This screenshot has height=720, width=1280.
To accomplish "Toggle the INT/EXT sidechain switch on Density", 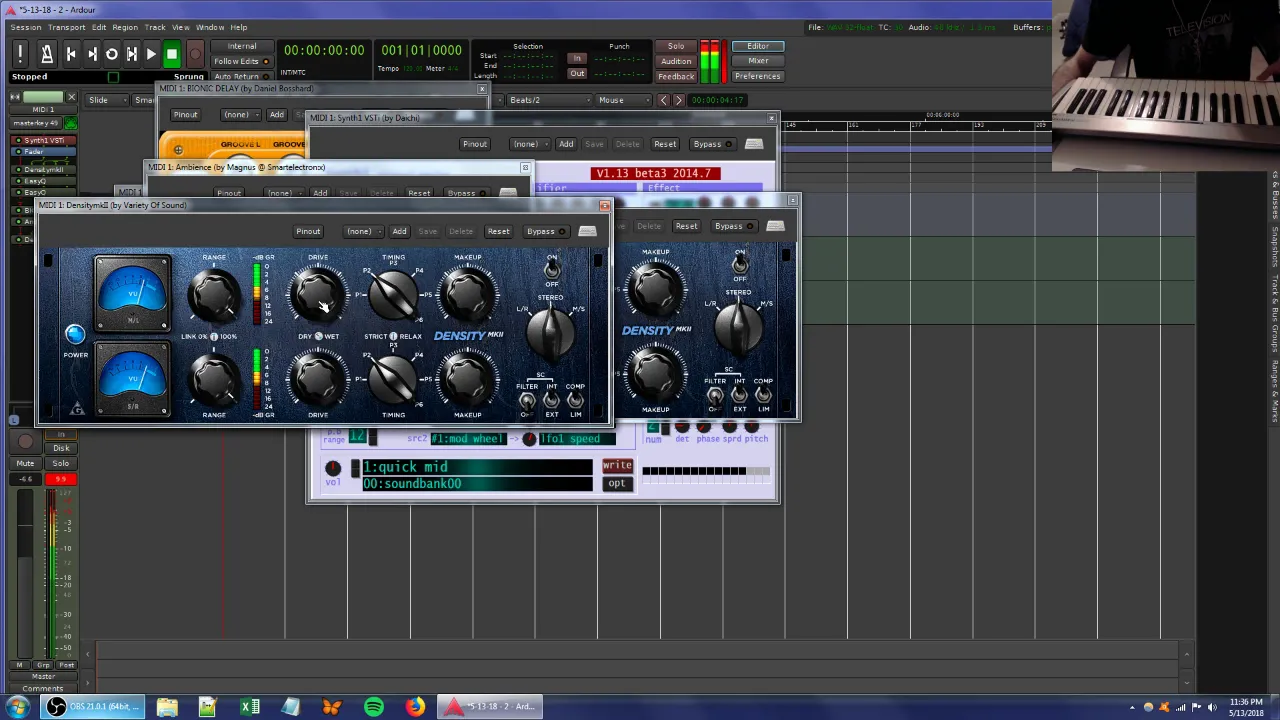I will click(551, 400).
